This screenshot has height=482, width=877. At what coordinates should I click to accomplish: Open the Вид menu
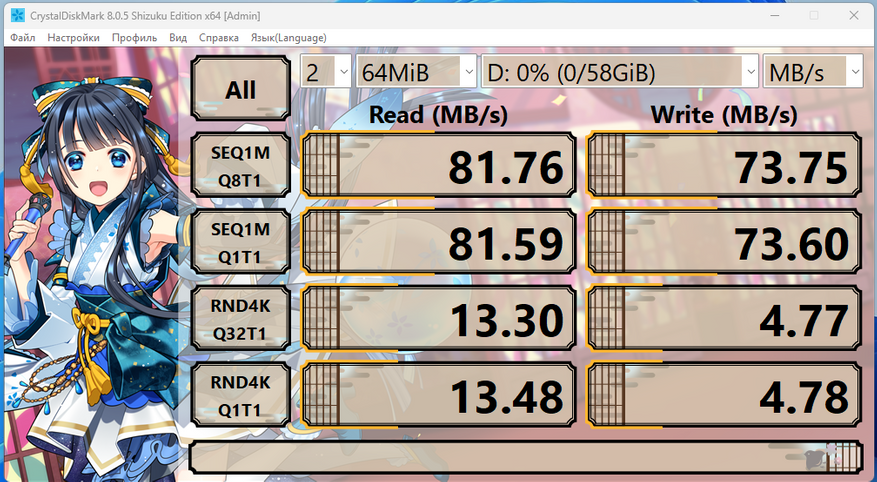point(178,37)
